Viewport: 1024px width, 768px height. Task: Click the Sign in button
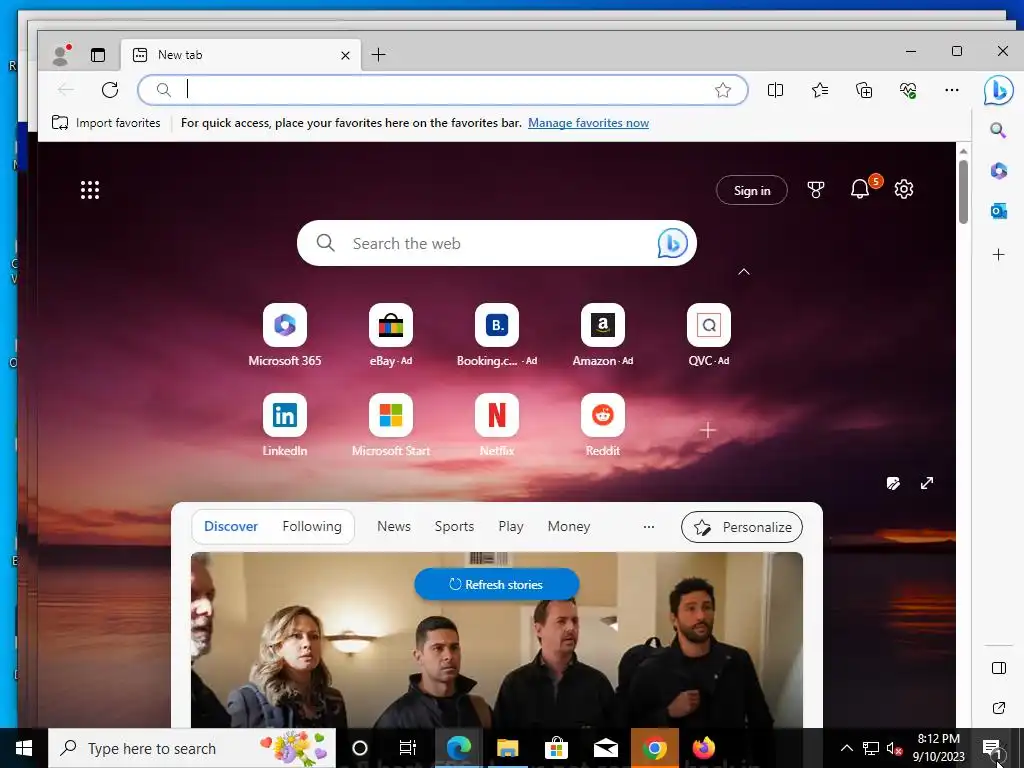point(752,190)
